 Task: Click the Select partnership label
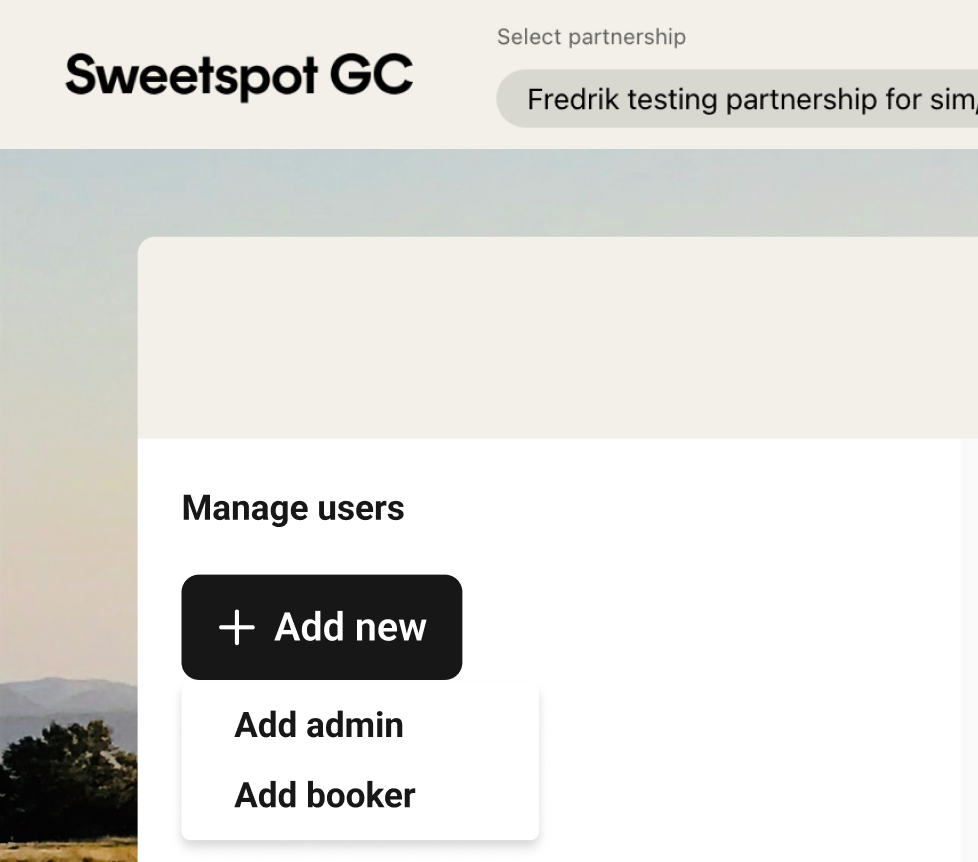591,37
